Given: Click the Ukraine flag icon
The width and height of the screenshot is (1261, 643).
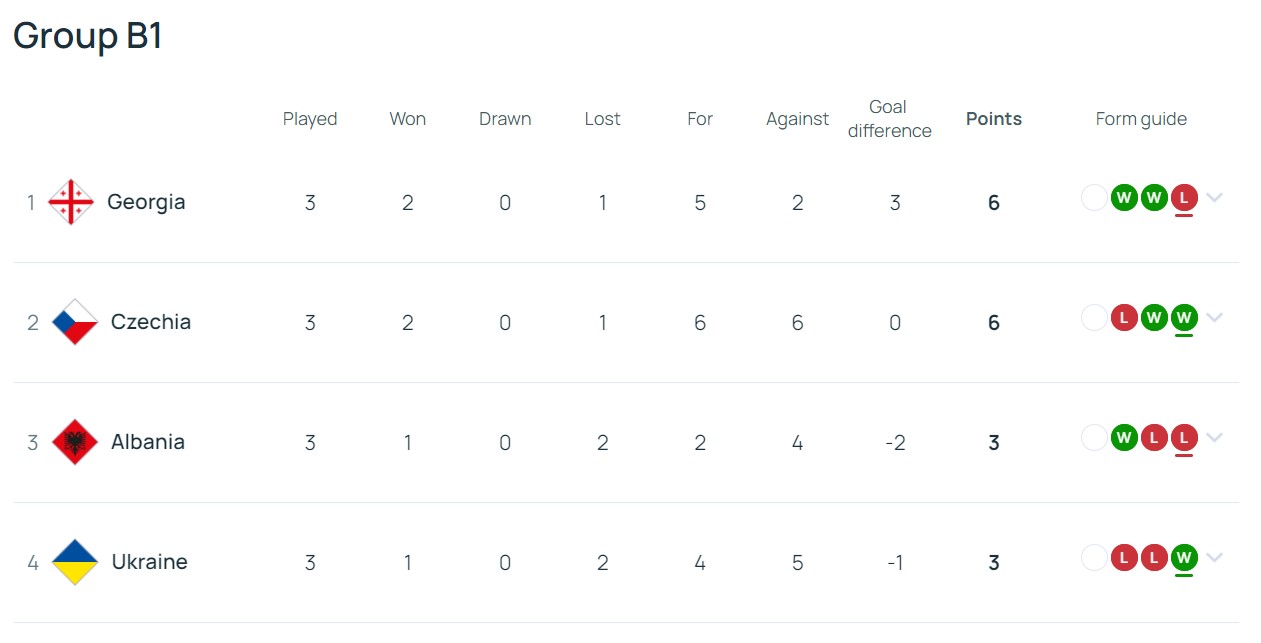Looking at the screenshot, I should click(x=75, y=562).
